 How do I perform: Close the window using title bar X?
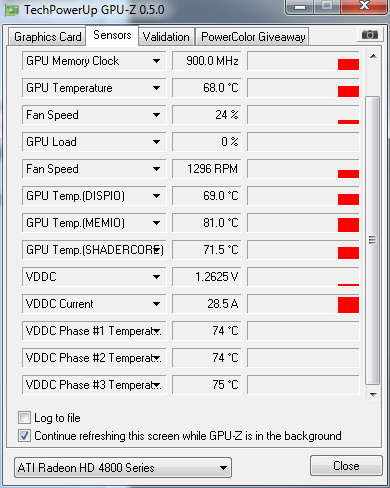point(365,6)
